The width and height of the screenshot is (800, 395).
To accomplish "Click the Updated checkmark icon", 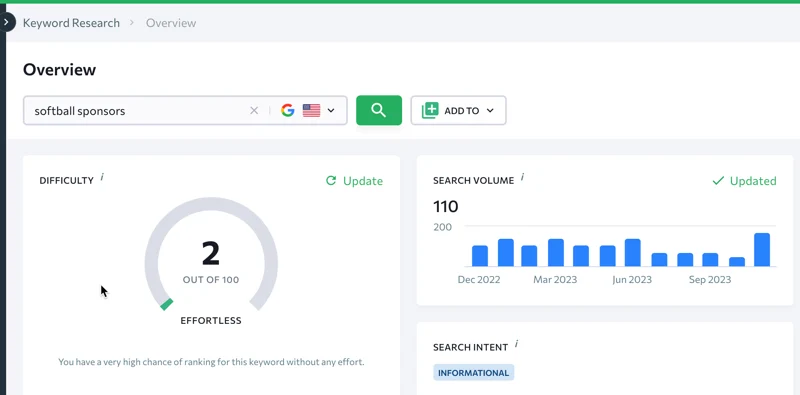I will click(718, 181).
